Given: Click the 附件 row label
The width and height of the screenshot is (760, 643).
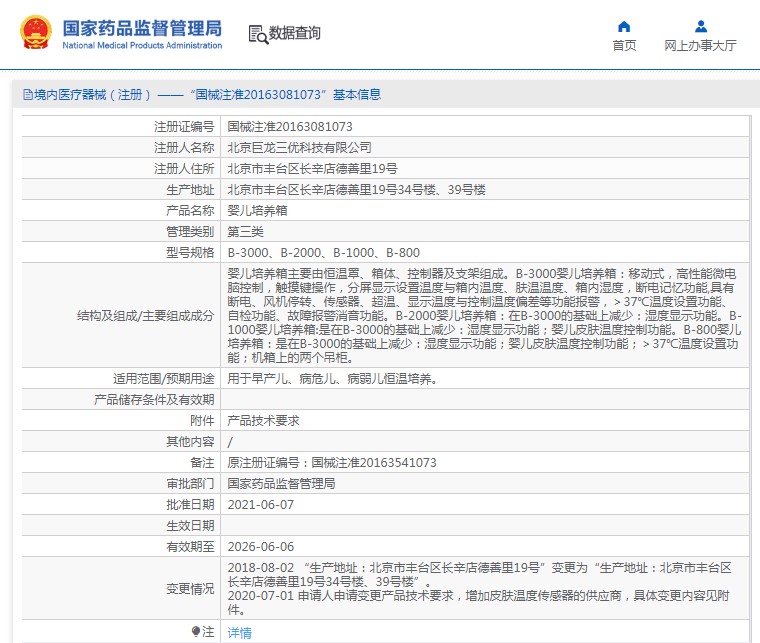Looking at the screenshot, I should [x=202, y=421].
